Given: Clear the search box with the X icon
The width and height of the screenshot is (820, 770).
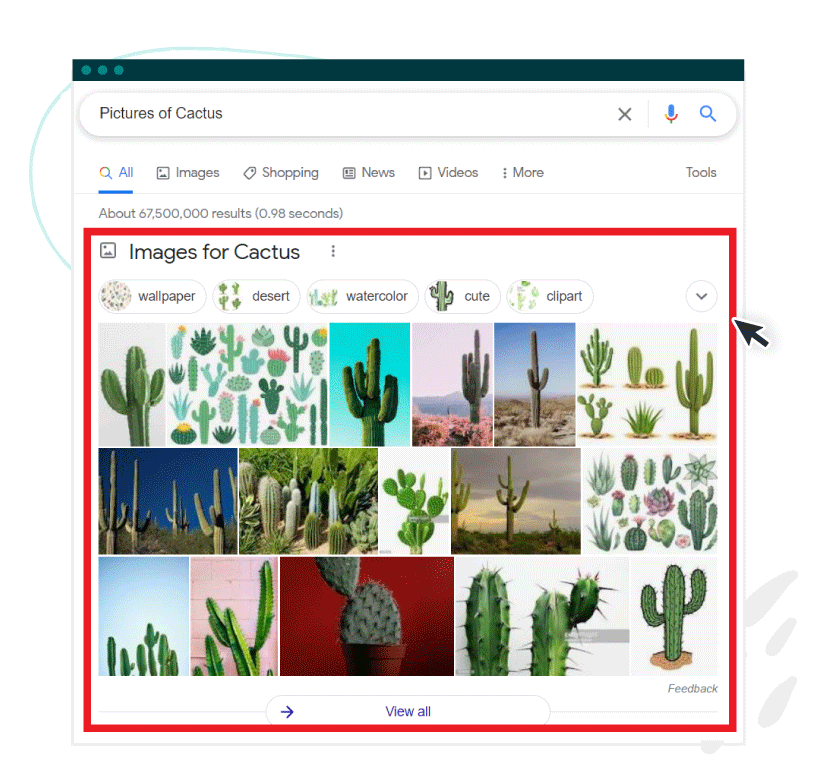Looking at the screenshot, I should point(624,114).
